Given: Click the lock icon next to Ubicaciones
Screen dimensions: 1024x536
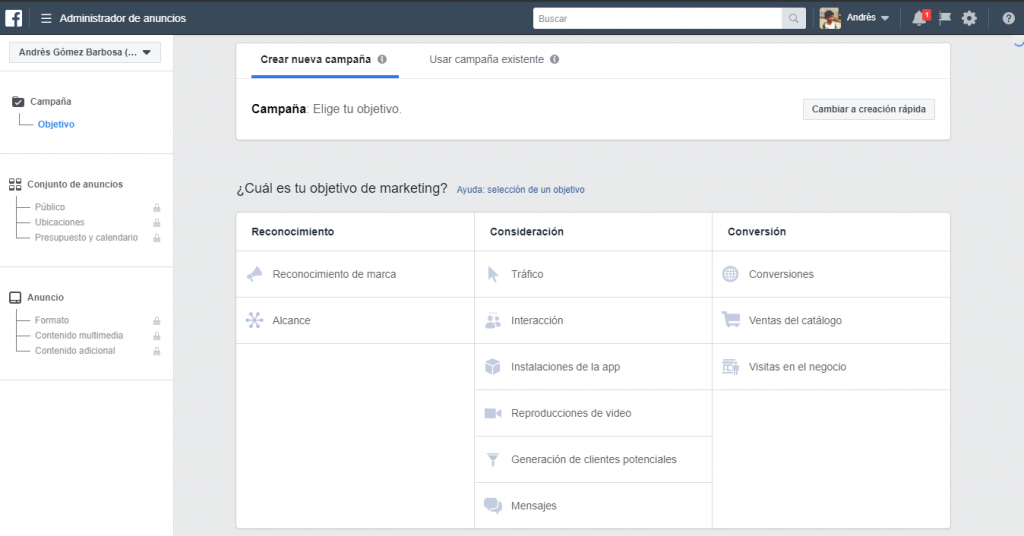Looking at the screenshot, I should tap(157, 223).
